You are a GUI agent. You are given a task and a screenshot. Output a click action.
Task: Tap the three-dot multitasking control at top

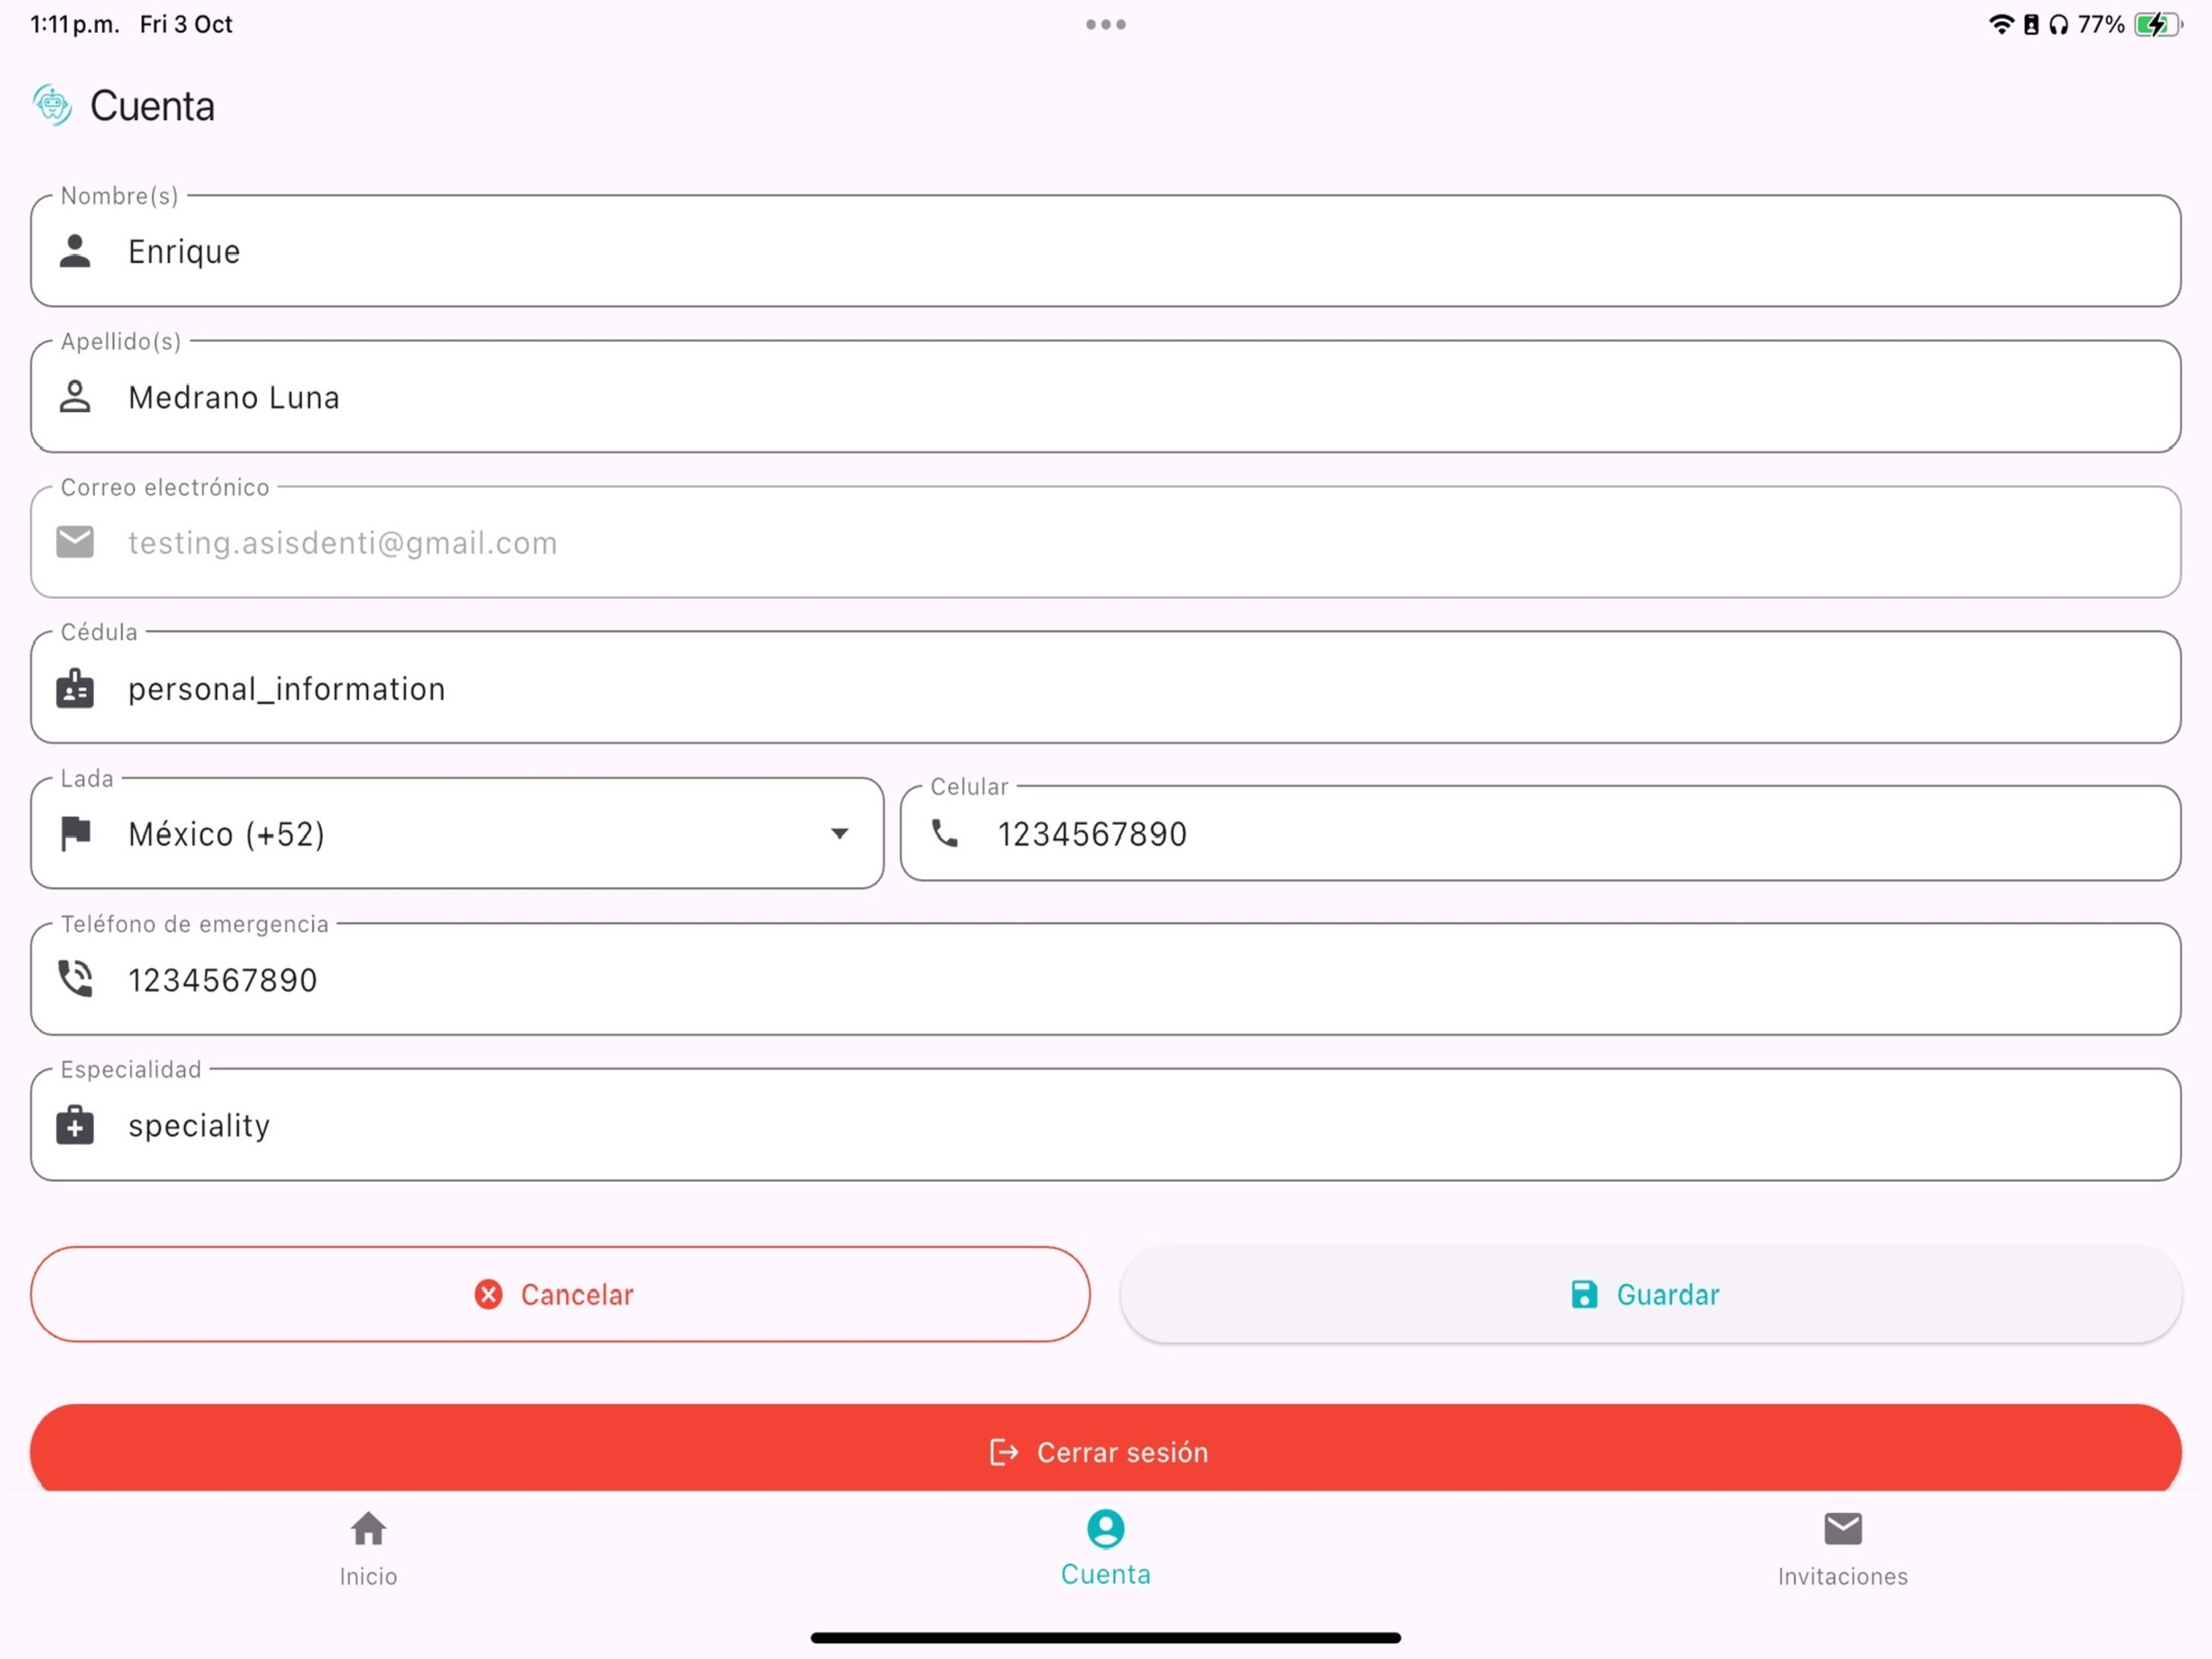(1106, 24)
